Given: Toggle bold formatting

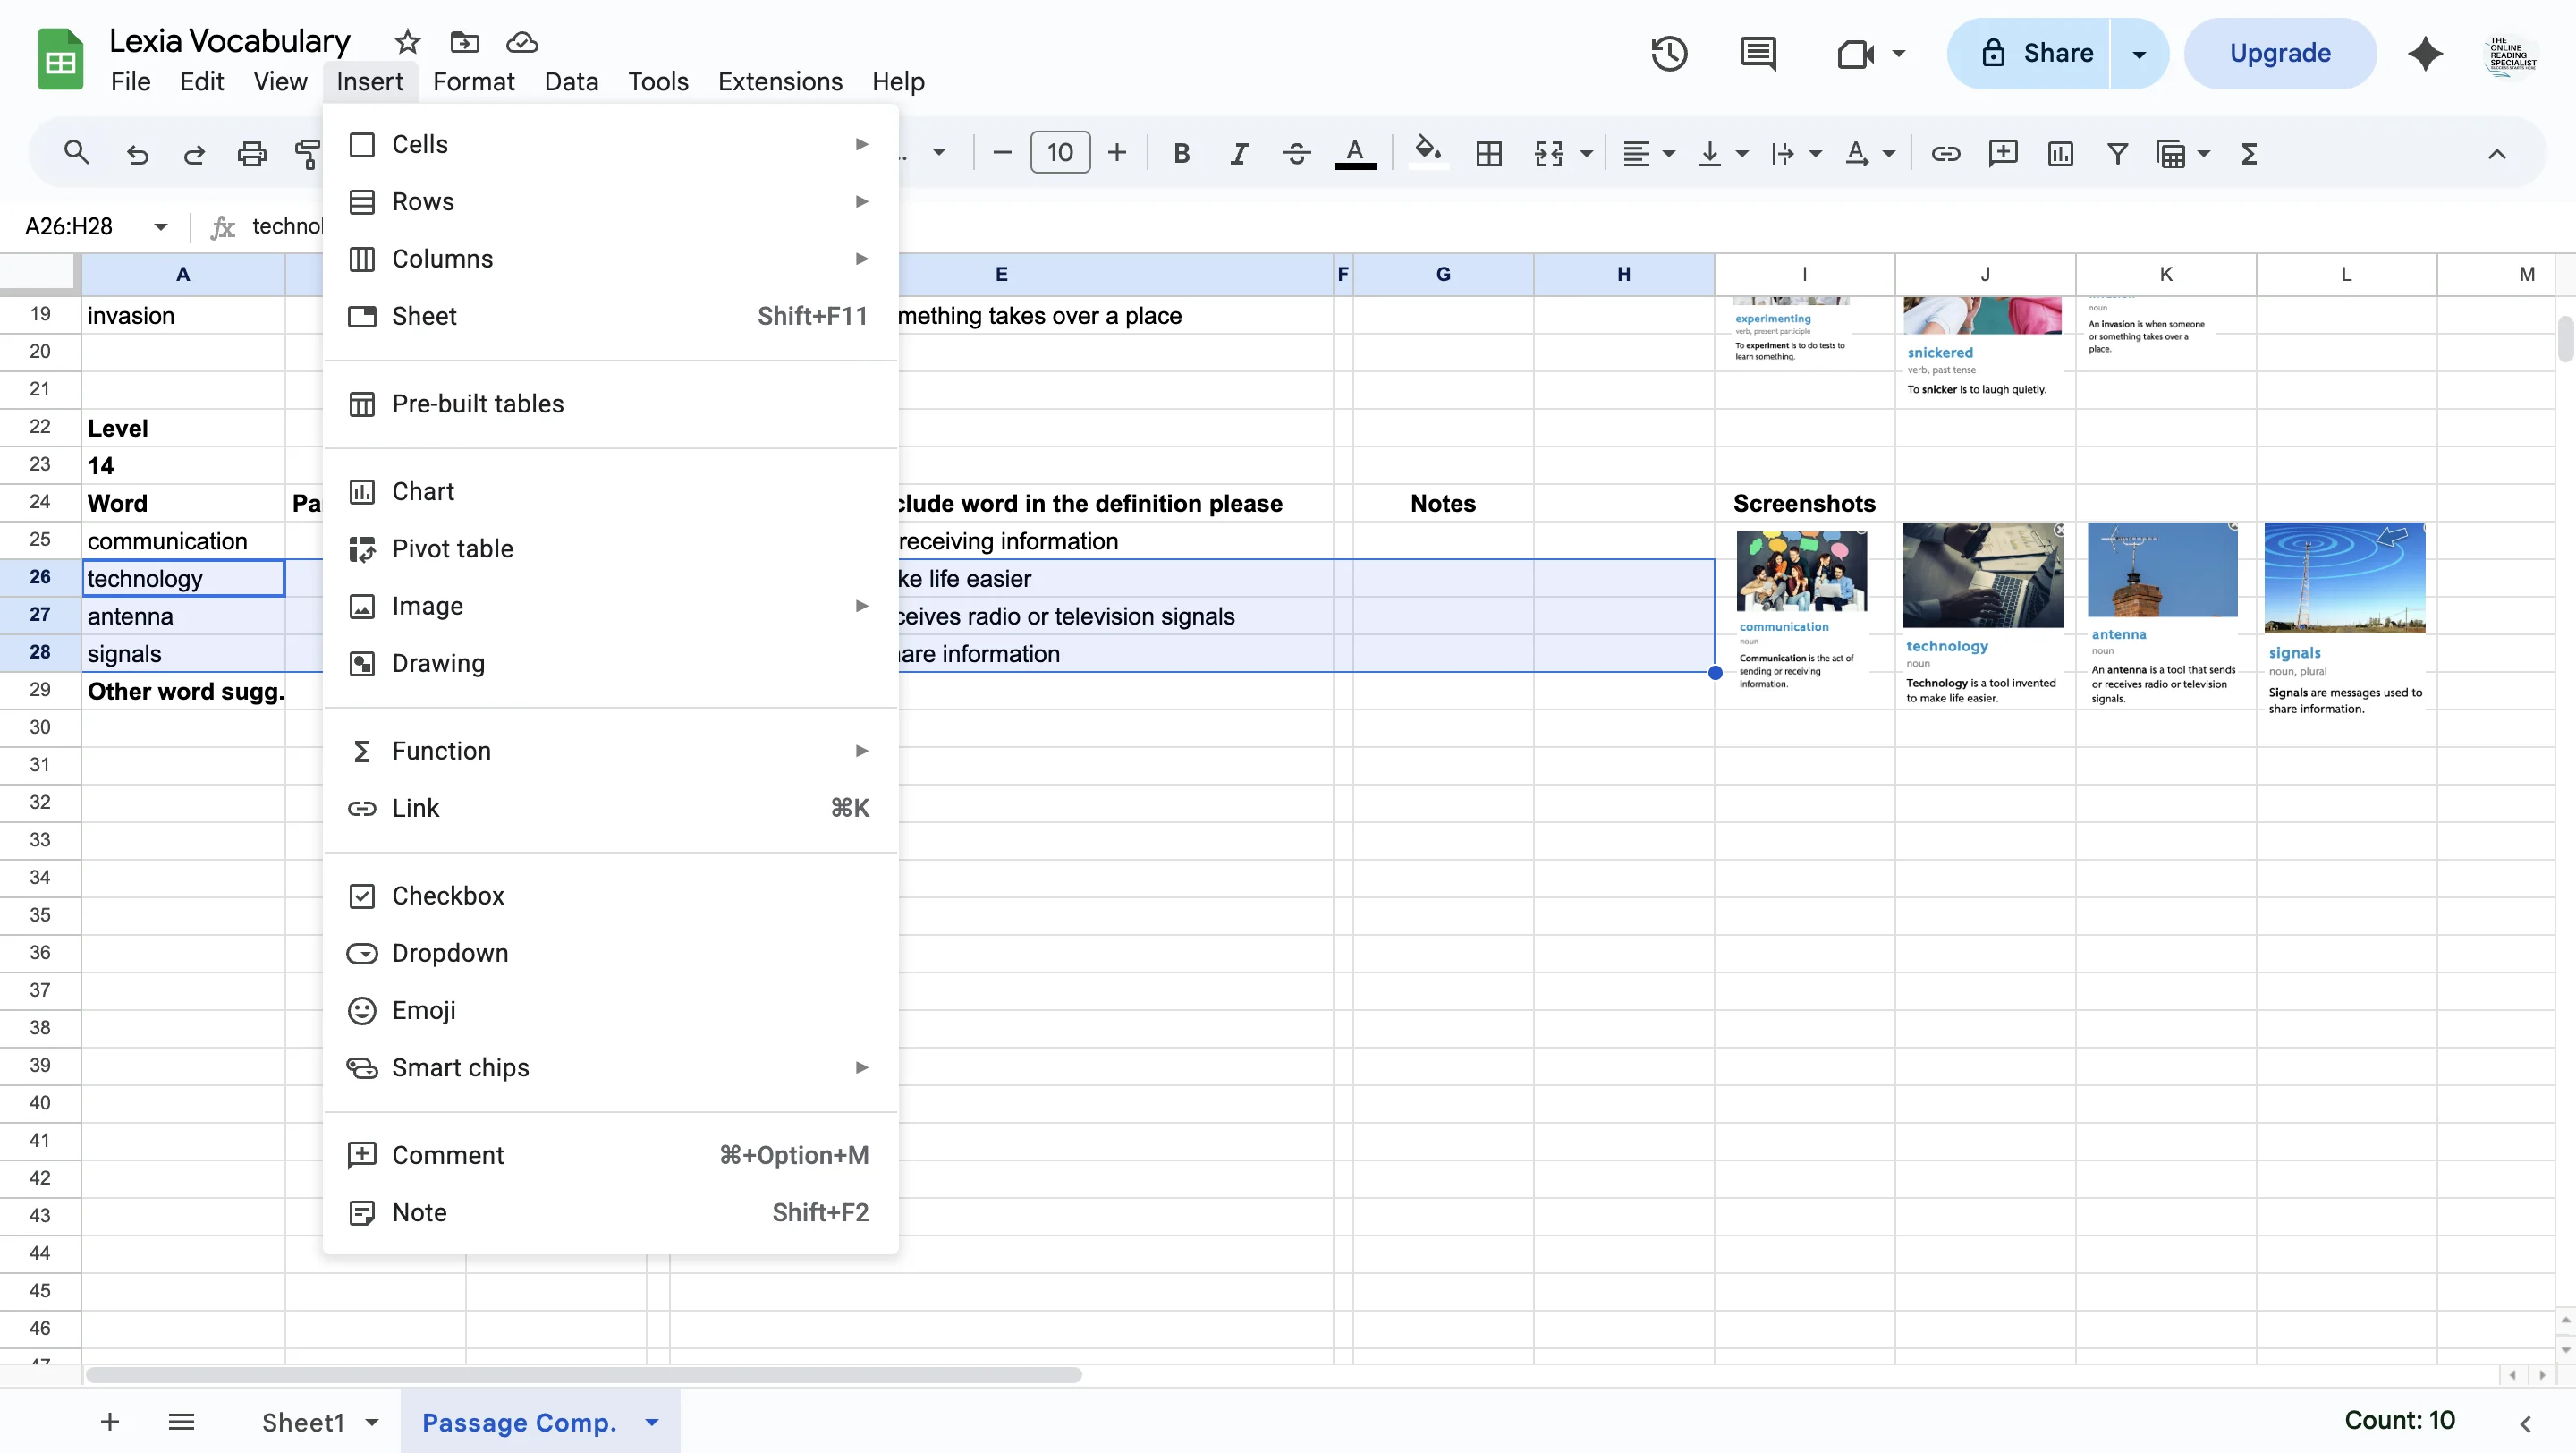Looking at the screenshot, I should 1181,152.
